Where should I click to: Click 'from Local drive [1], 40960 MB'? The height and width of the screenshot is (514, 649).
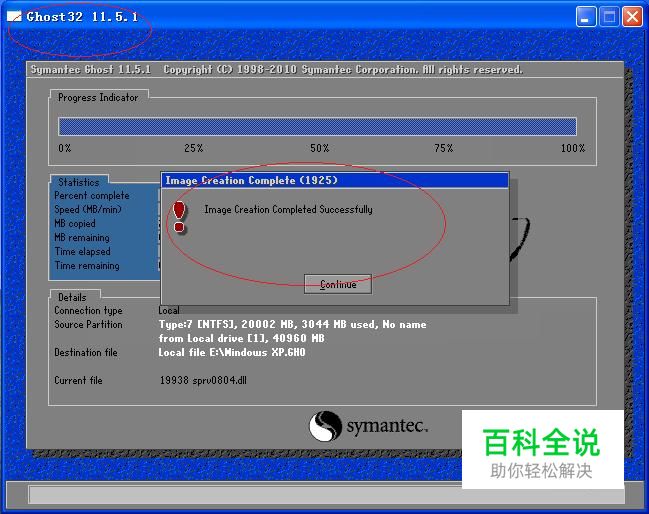[x=242, y=339]
